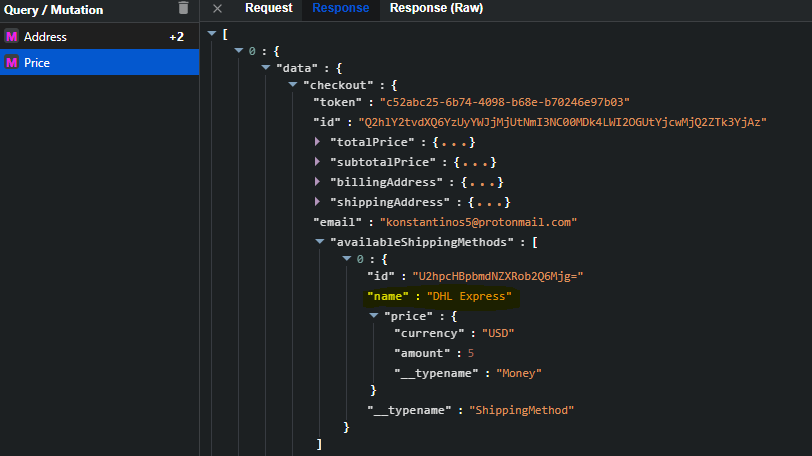
Task: Click the "amount" key
Action: [422, 353]
